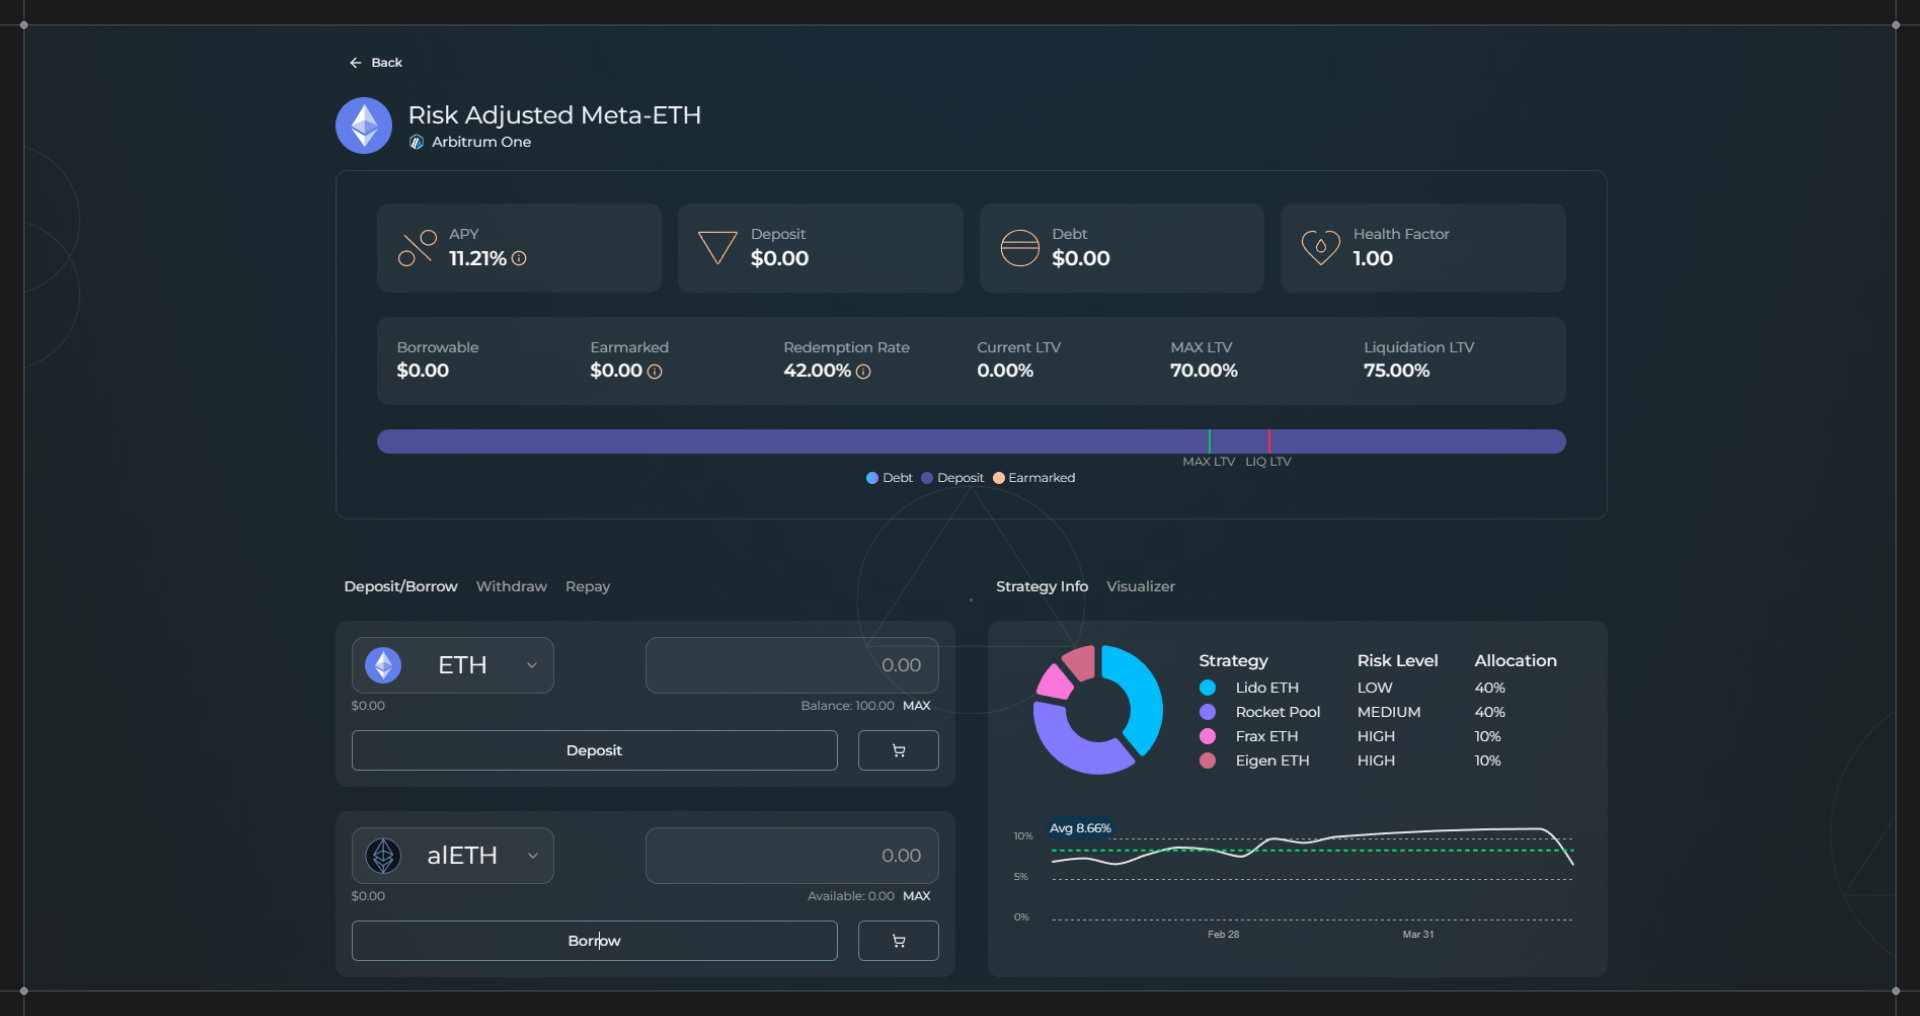This screenshot has width=1920, height=1016.
Task: Switch to the Withdraw tab
Action: [x=511, y=587]
